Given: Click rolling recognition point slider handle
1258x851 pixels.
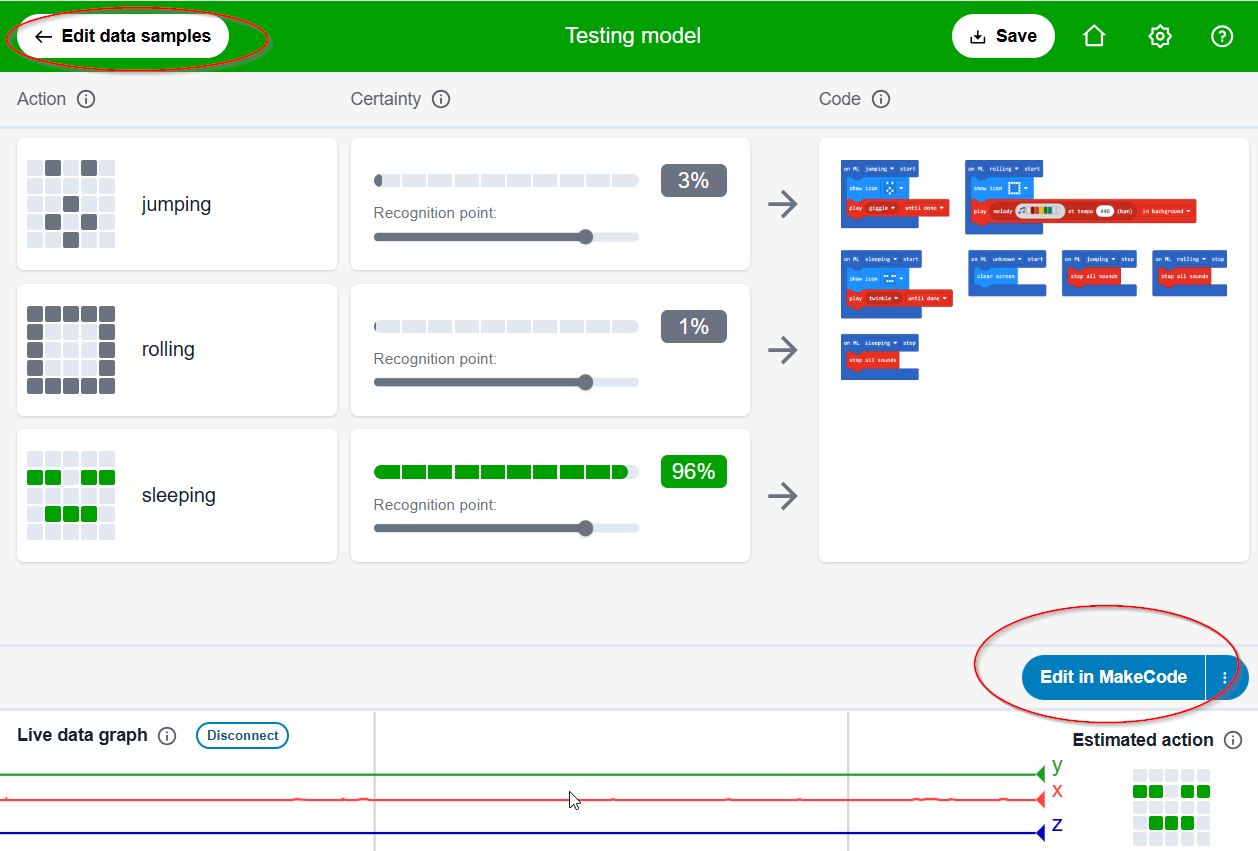Looking at the screenshot, I should [x=586, y=382].
